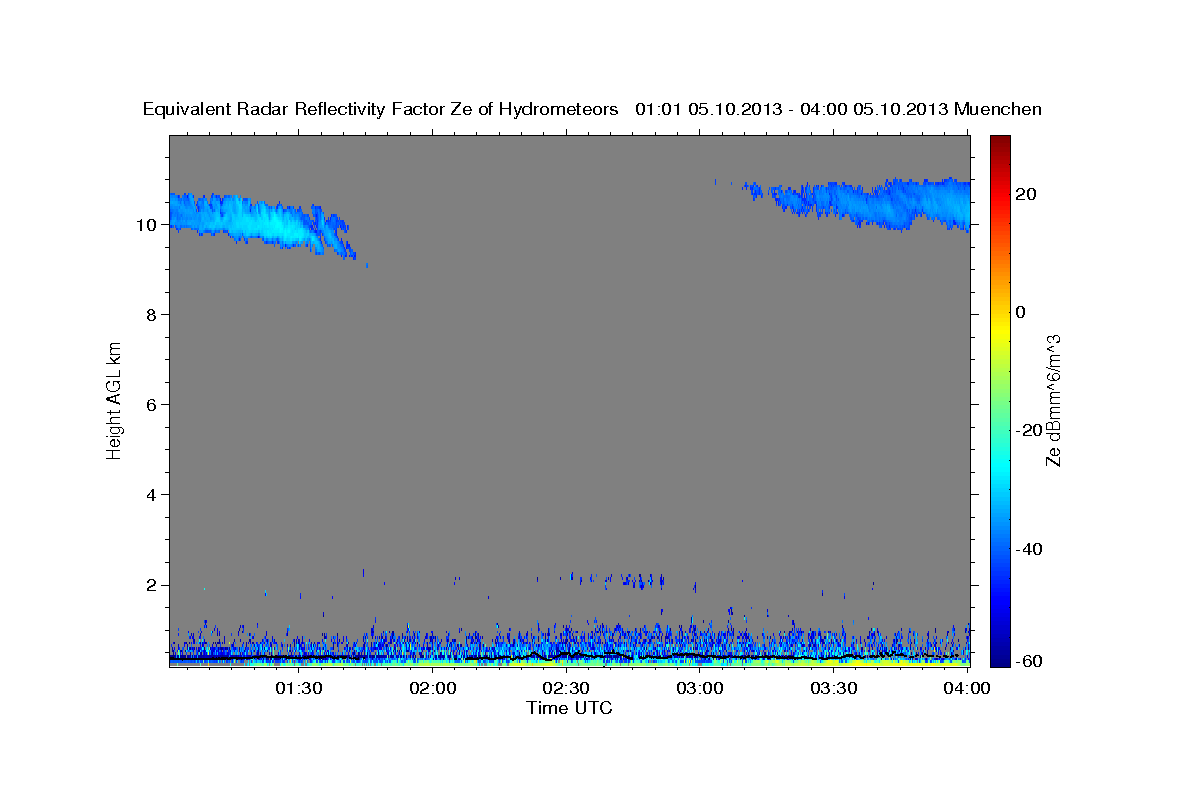Click the "2" height tick label
The height and width of the screenshot is (800, 1200).
click(x=152, y=585)
